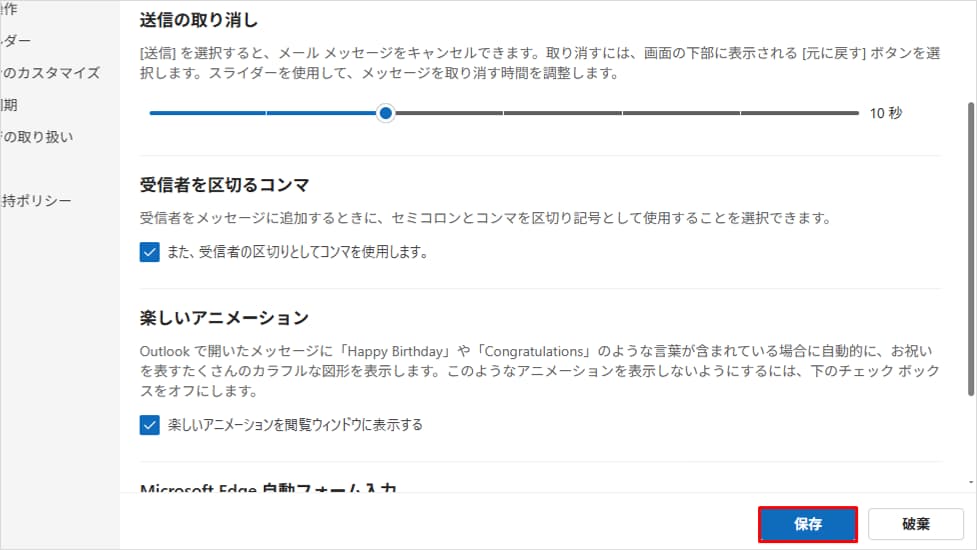Click the undo send slider handle

(386, 113)
